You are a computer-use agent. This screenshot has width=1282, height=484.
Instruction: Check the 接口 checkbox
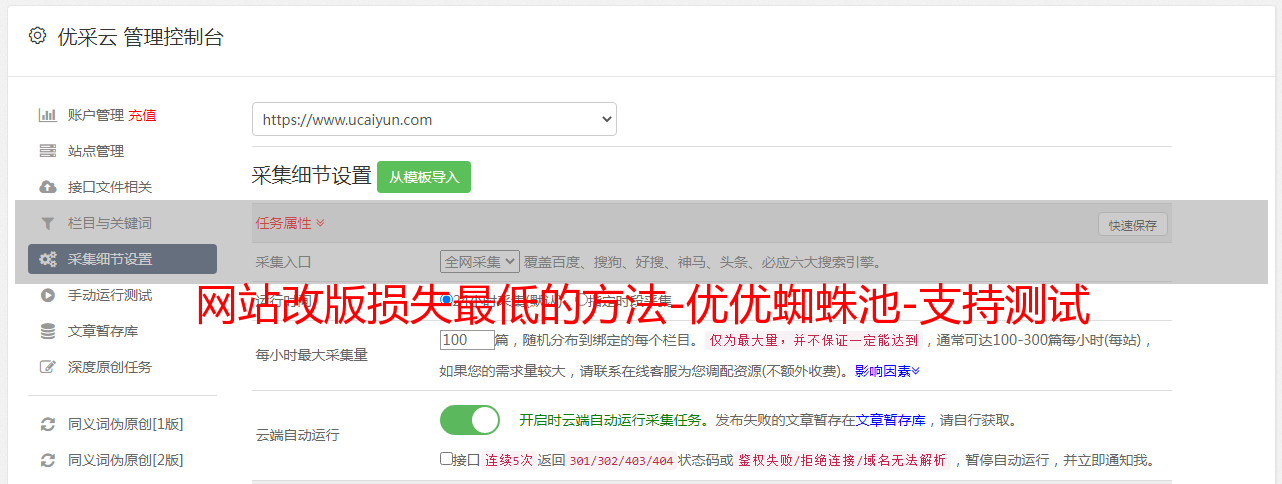447,459
